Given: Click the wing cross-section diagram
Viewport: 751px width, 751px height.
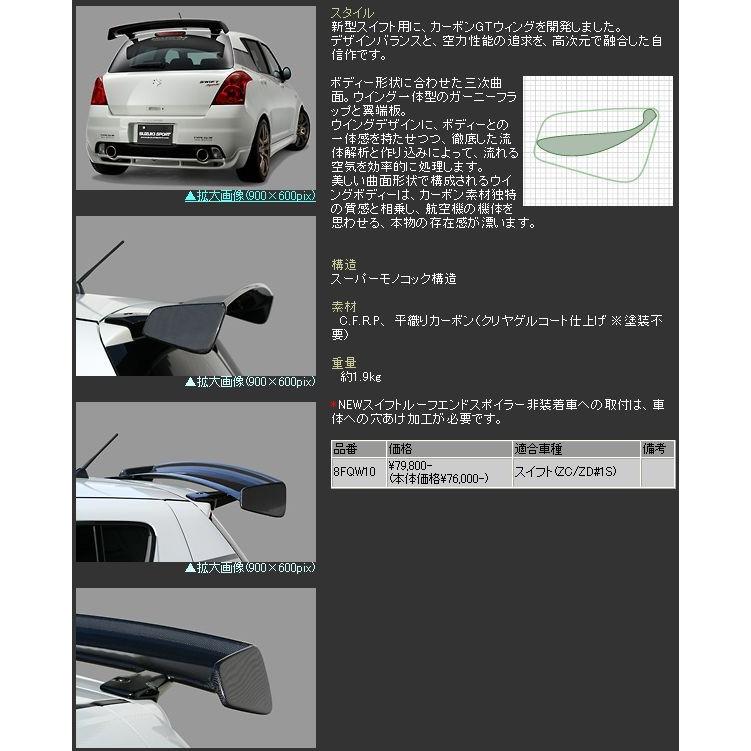Looking at the screenshot, I should [x=598, y=141].
